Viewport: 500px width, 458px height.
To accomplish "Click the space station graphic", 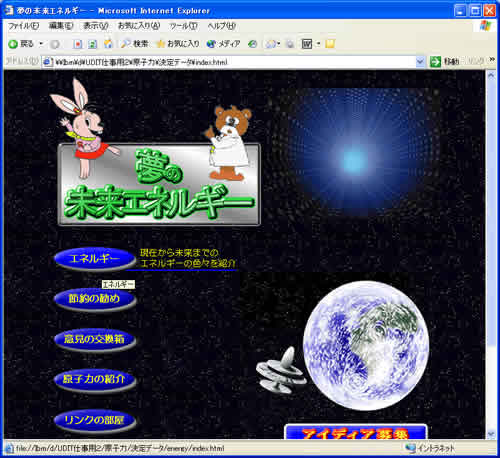I will 281,370.
